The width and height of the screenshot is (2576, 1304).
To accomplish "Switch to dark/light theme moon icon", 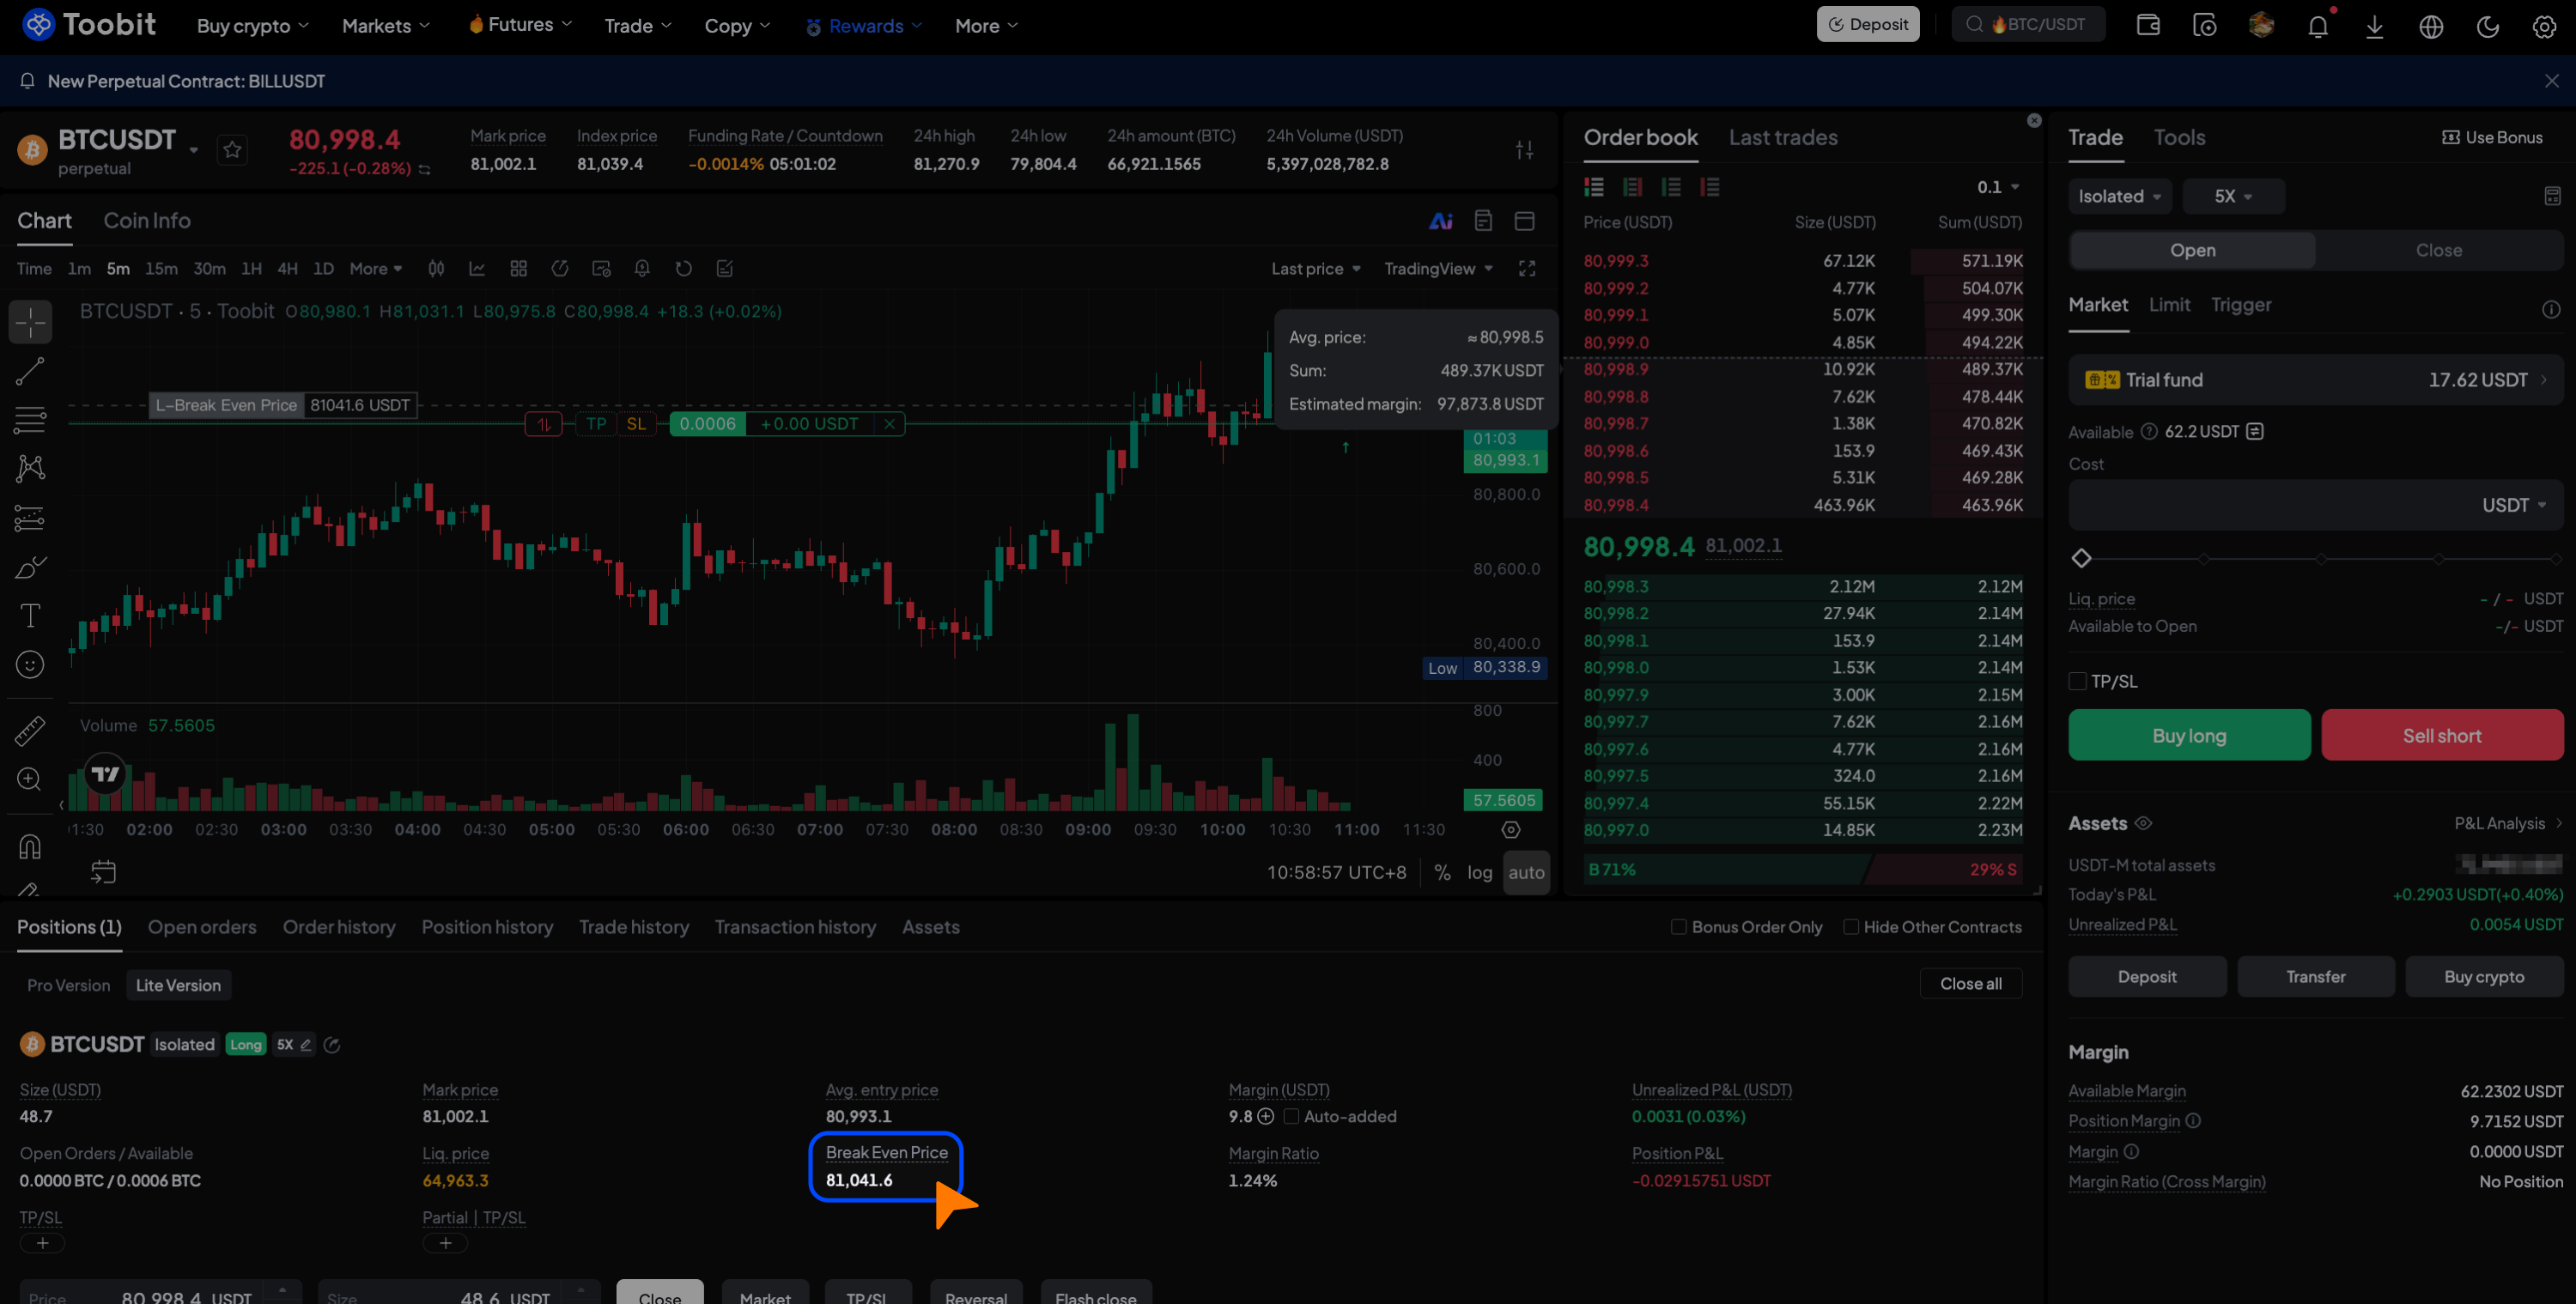I will [x=2488, y=26].
